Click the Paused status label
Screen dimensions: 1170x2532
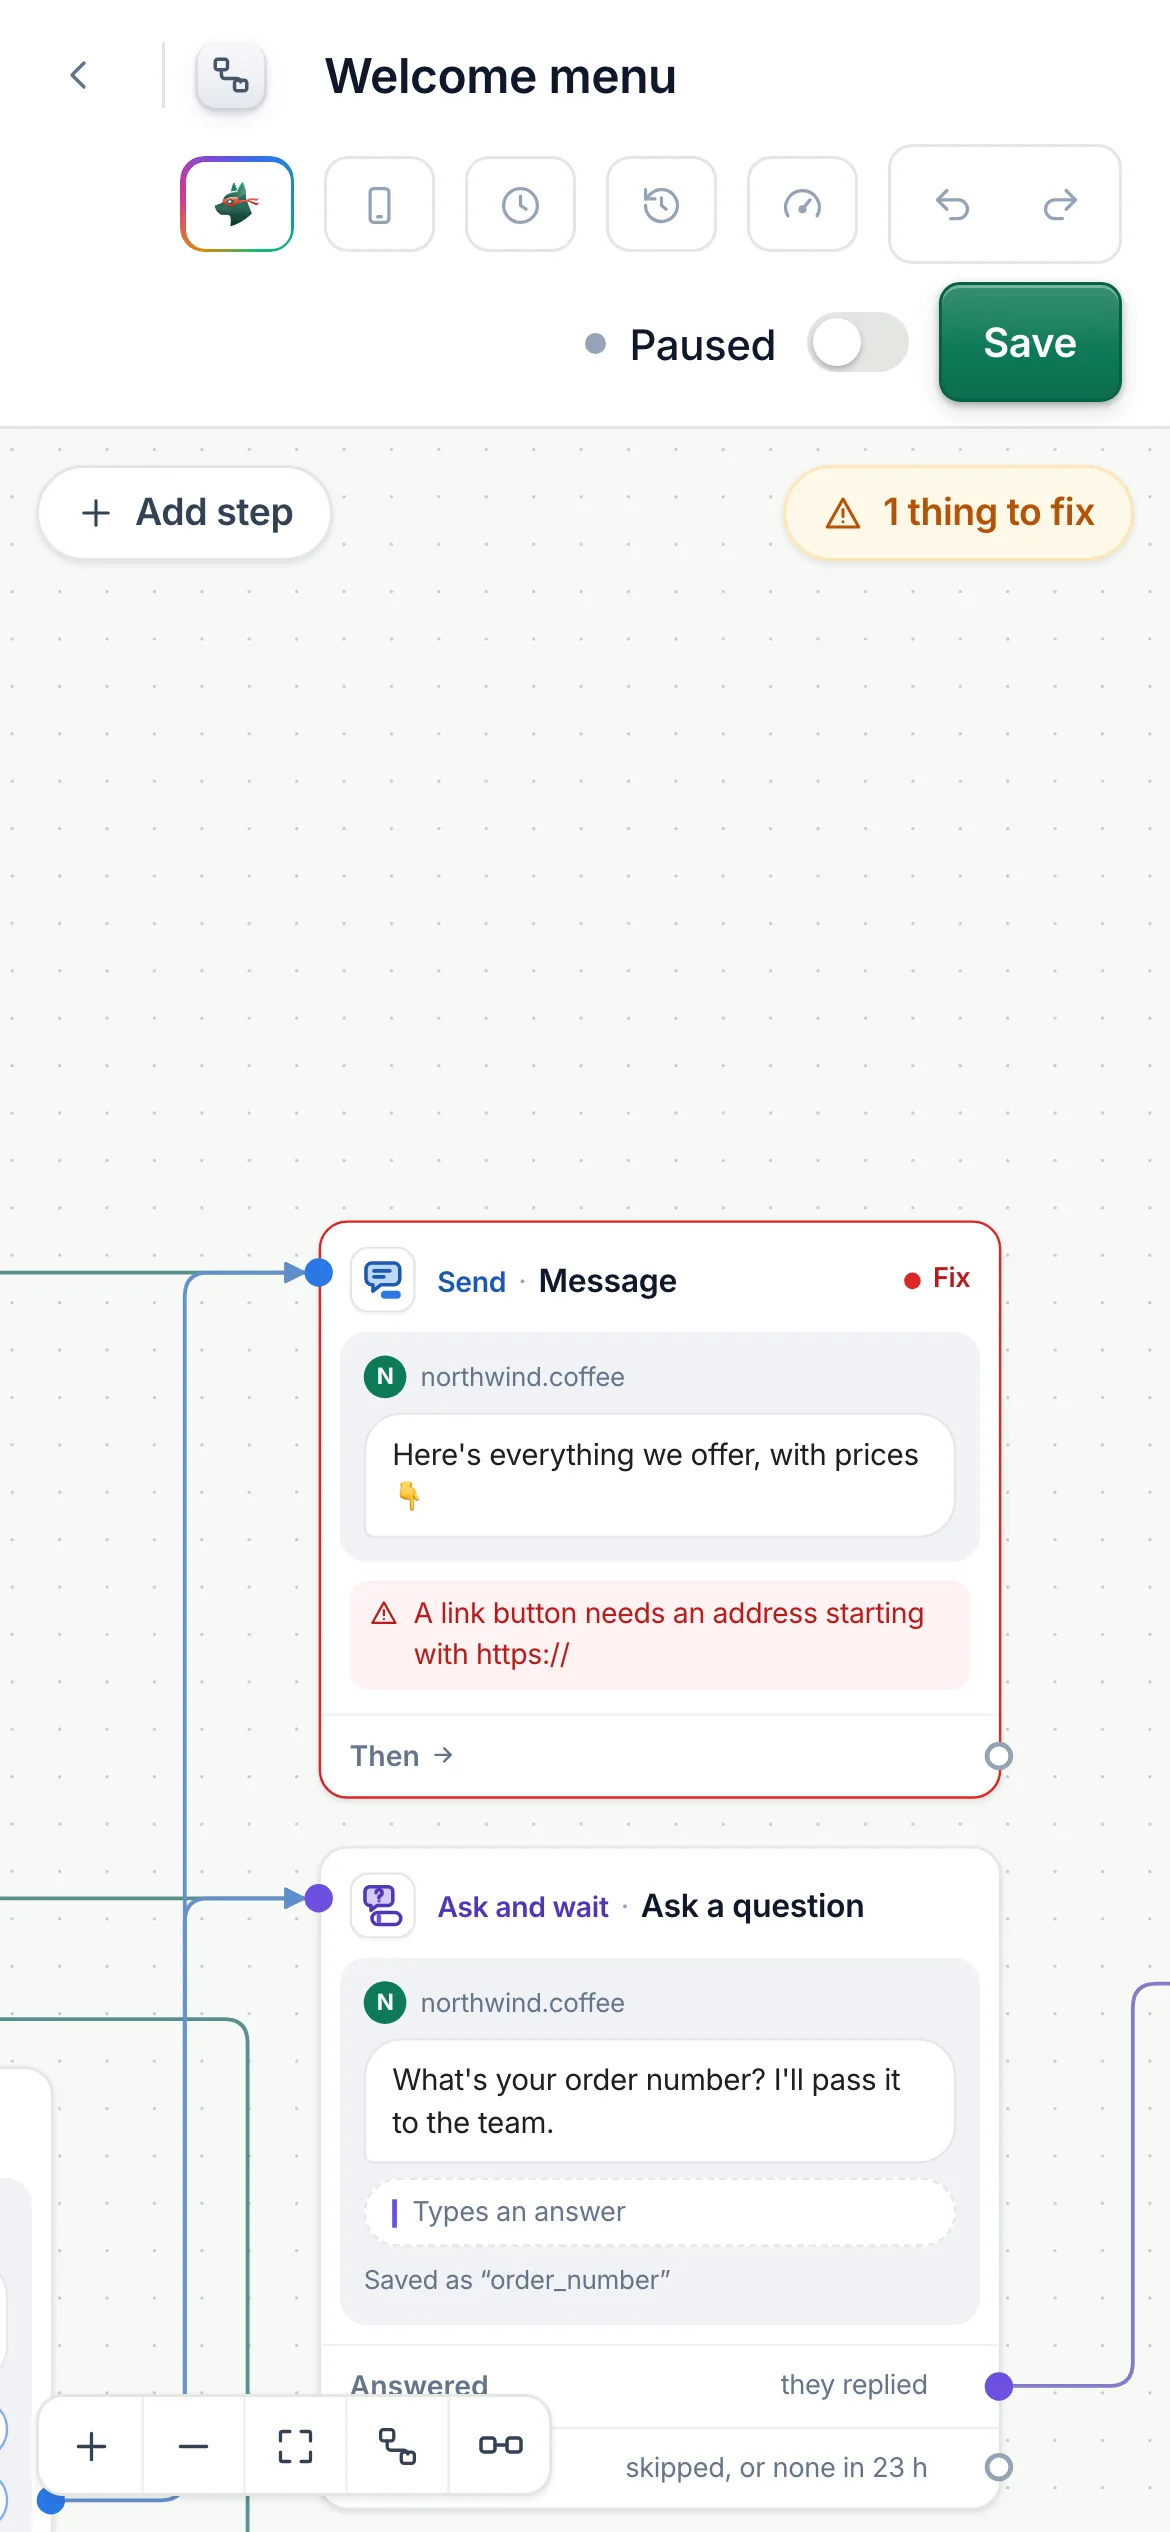tap(703, 345)
